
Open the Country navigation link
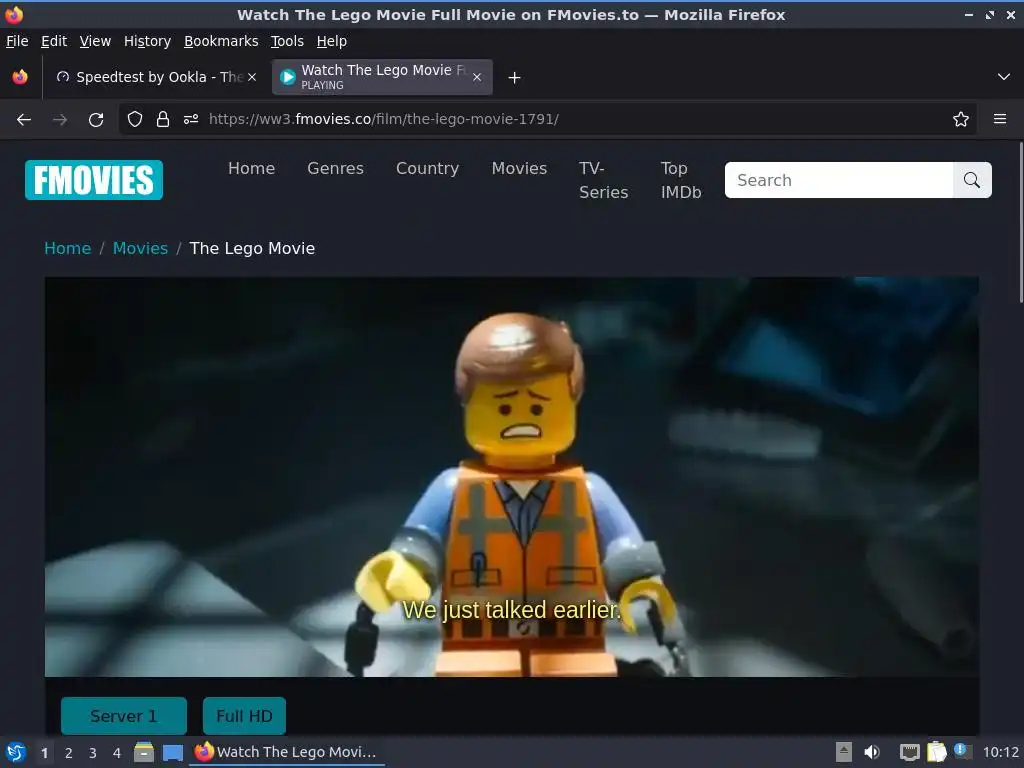428,168
